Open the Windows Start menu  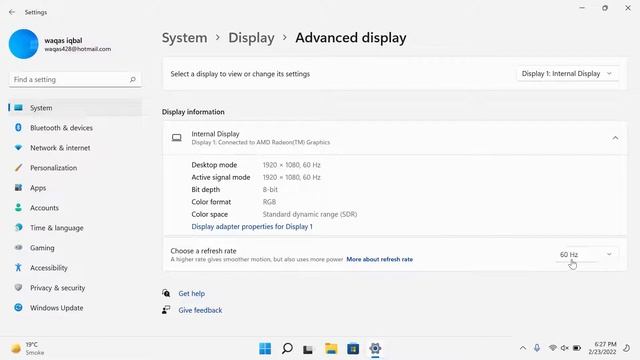tap(265, 349)
